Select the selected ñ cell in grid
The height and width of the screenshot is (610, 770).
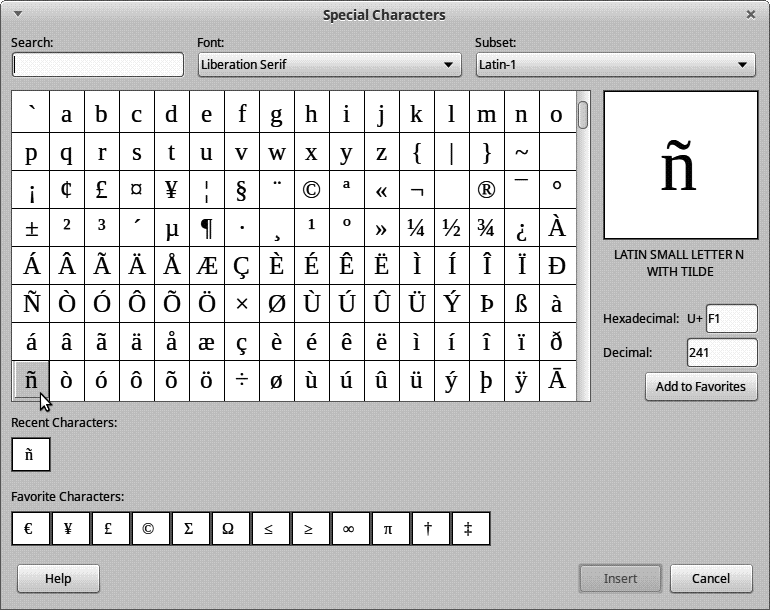(31, 380)
